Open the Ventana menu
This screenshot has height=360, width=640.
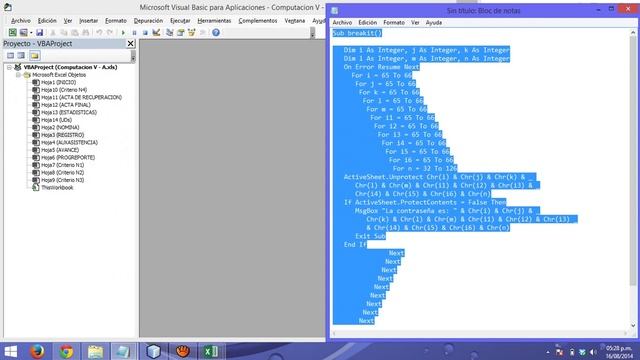[x=295, y=20]
